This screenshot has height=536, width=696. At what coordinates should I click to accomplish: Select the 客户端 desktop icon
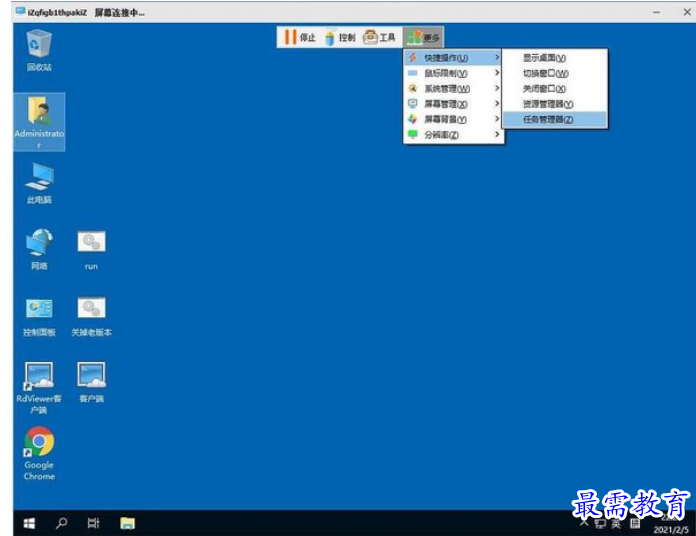coord(91,382)
